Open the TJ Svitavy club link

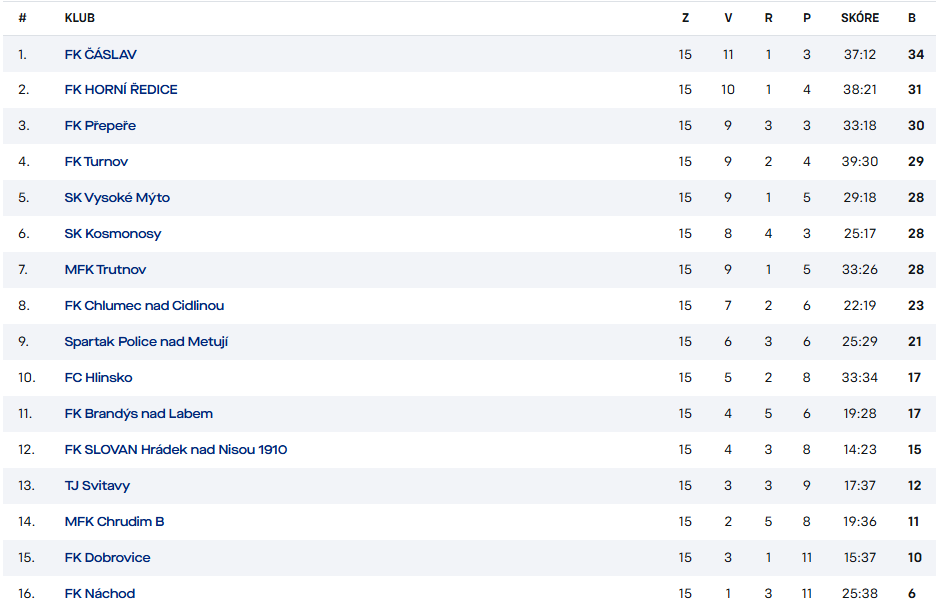97,486
